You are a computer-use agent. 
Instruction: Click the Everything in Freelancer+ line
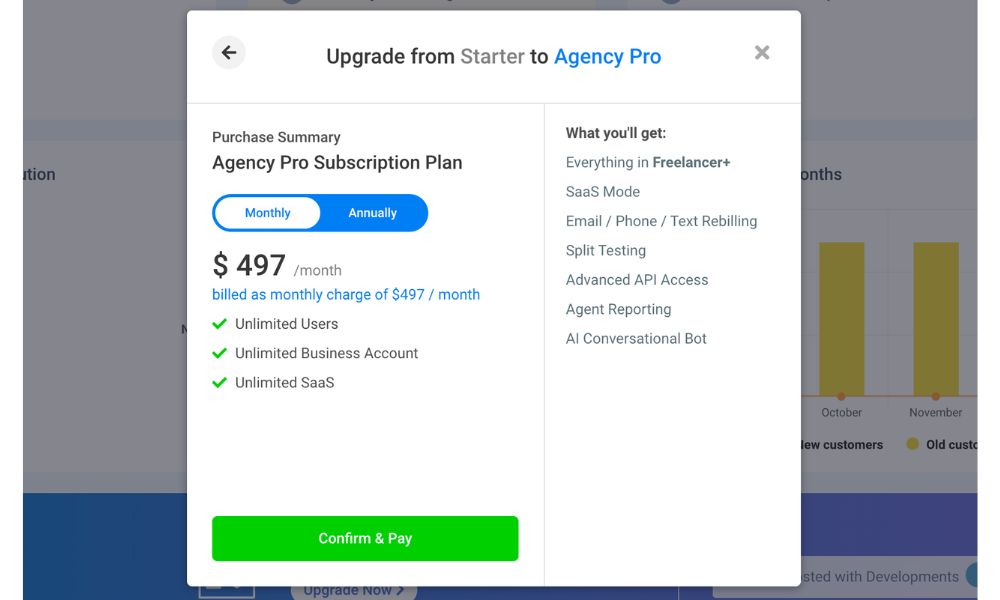(x=648, y=162)
